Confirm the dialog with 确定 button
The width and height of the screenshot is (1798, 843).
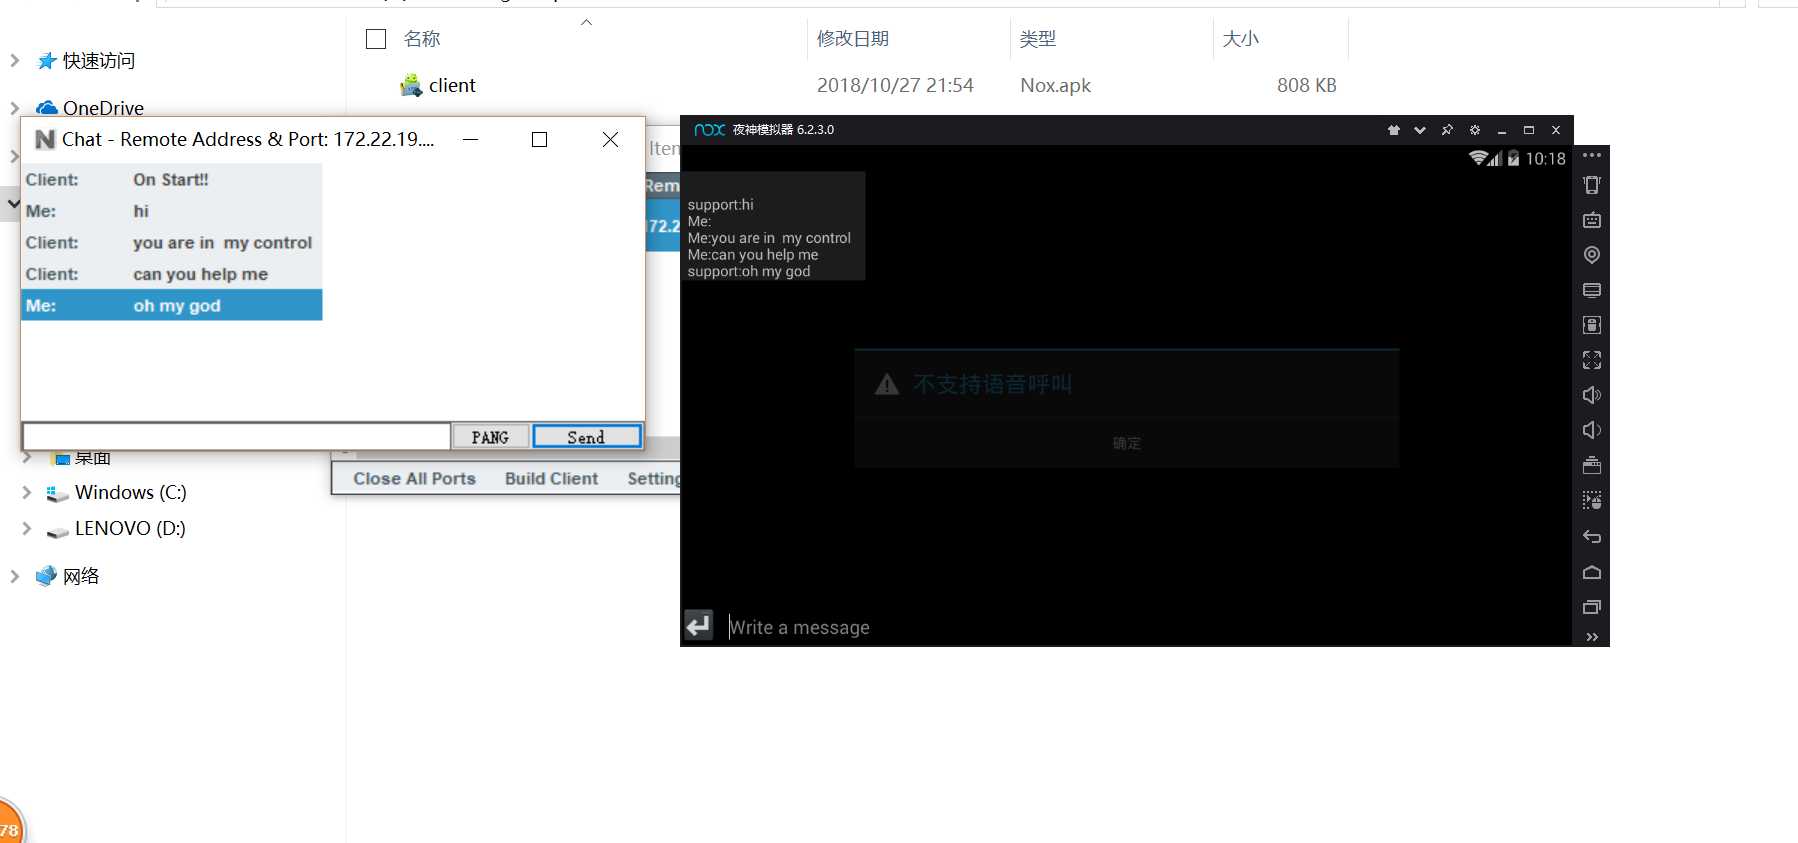[x=1126, y=443]
